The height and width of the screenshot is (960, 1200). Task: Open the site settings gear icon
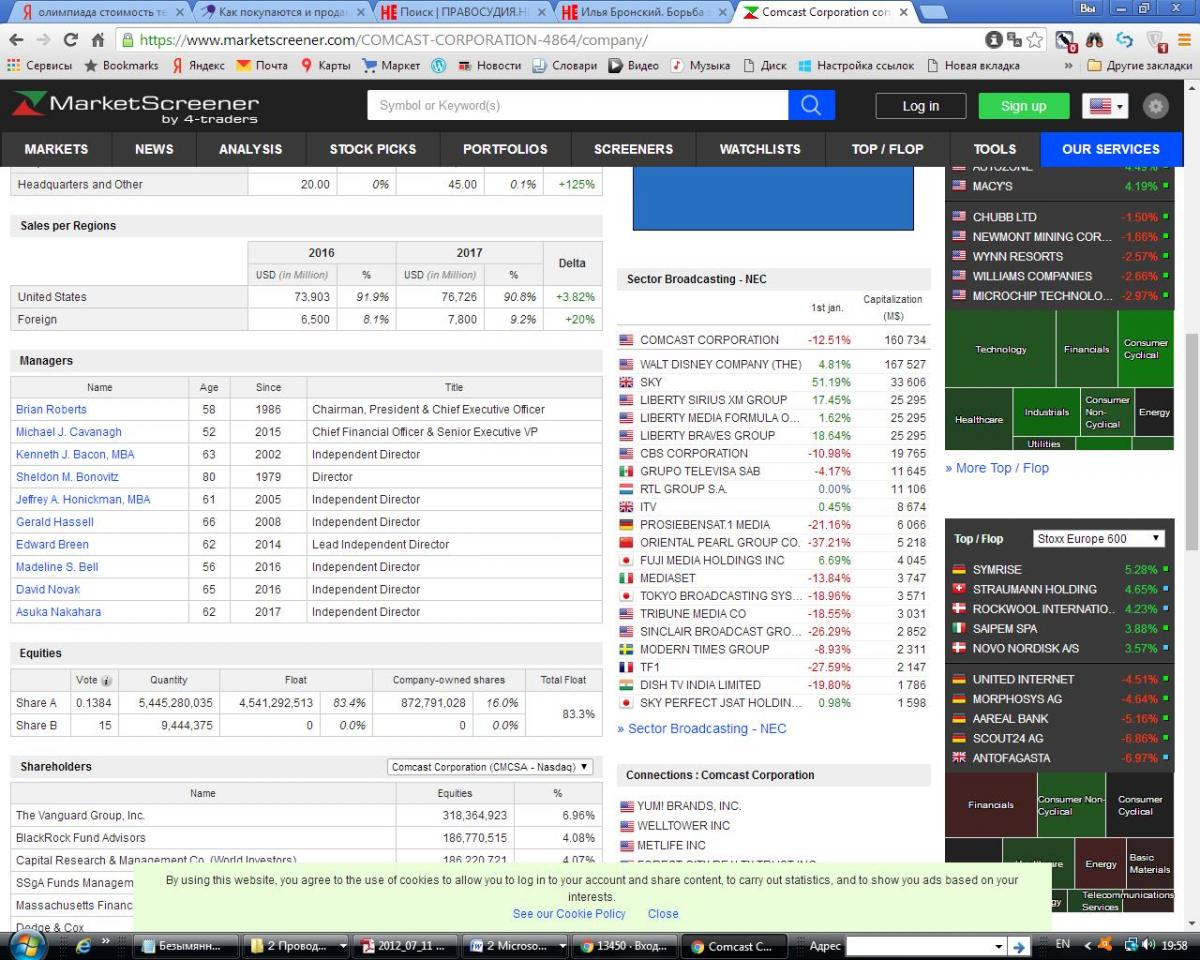click(x=1156, y=106)
